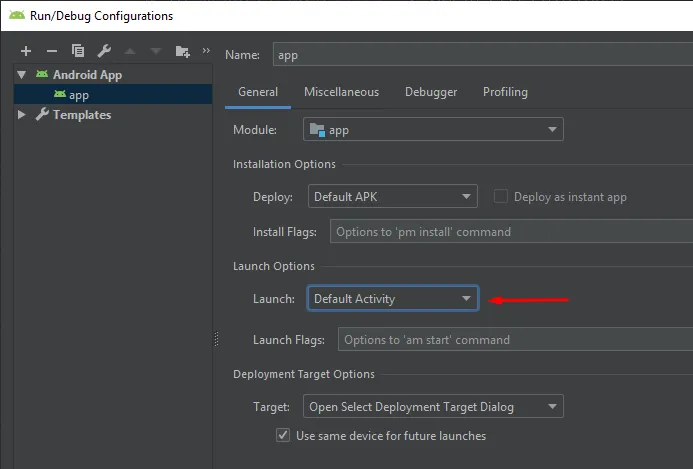Switch to the Debugger tab
The height and width of the screenshot is (469, 693).
tap(431, 92)
